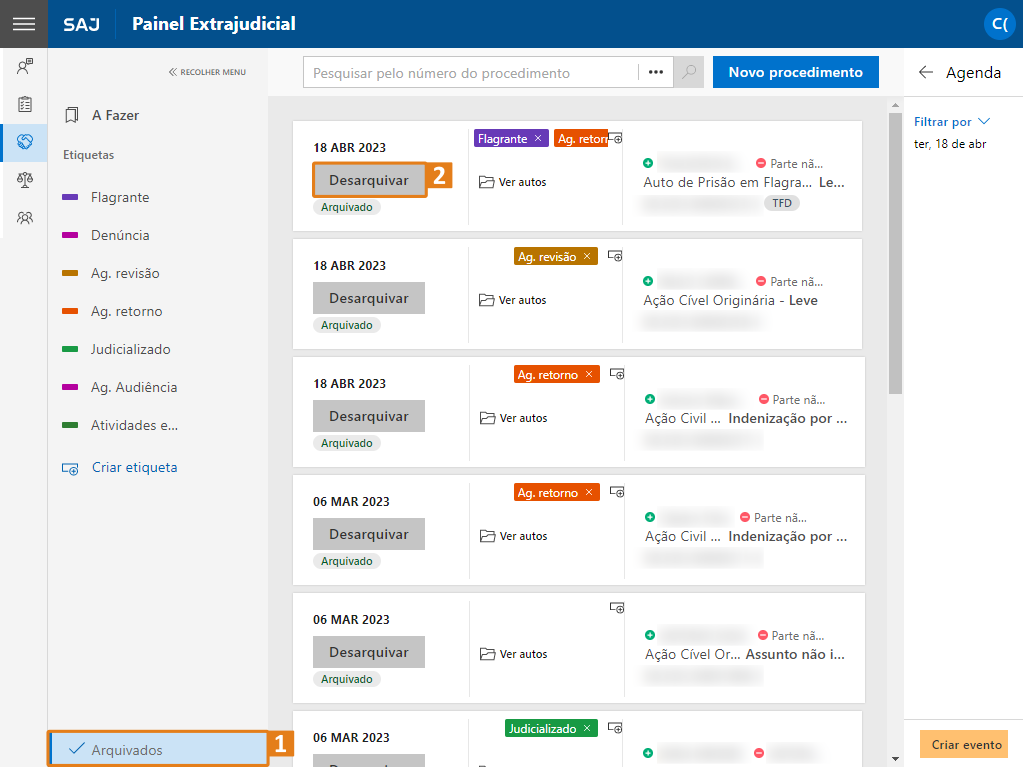
Task: Open the checklist sidebar icon
Action: pyautogui.click(x=25, y=104)
